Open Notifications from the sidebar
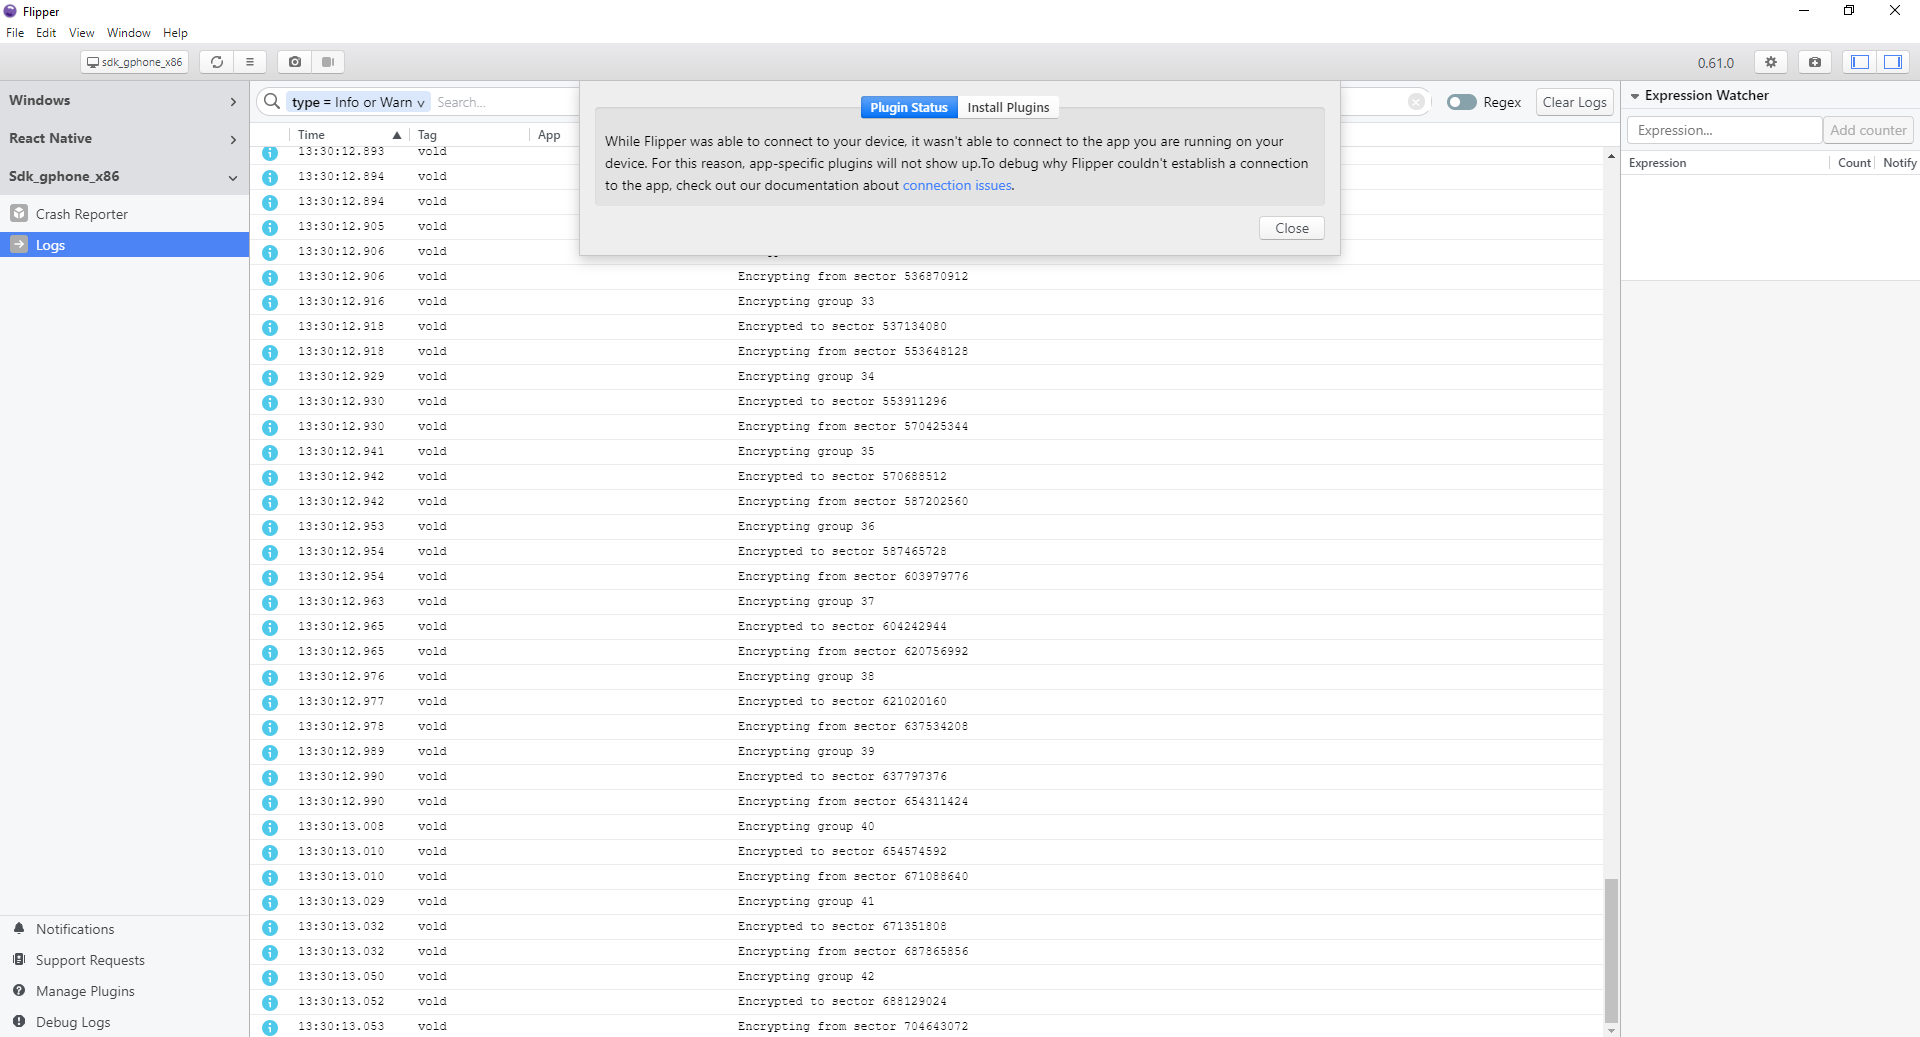 74,928
